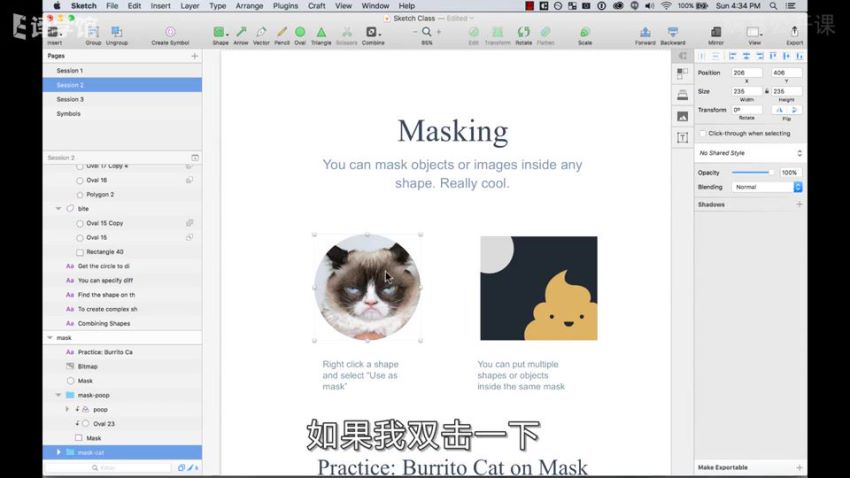Screen dimensions: 850x478
Task: Click Make Exportable plus button
Action: click(799, 467)
